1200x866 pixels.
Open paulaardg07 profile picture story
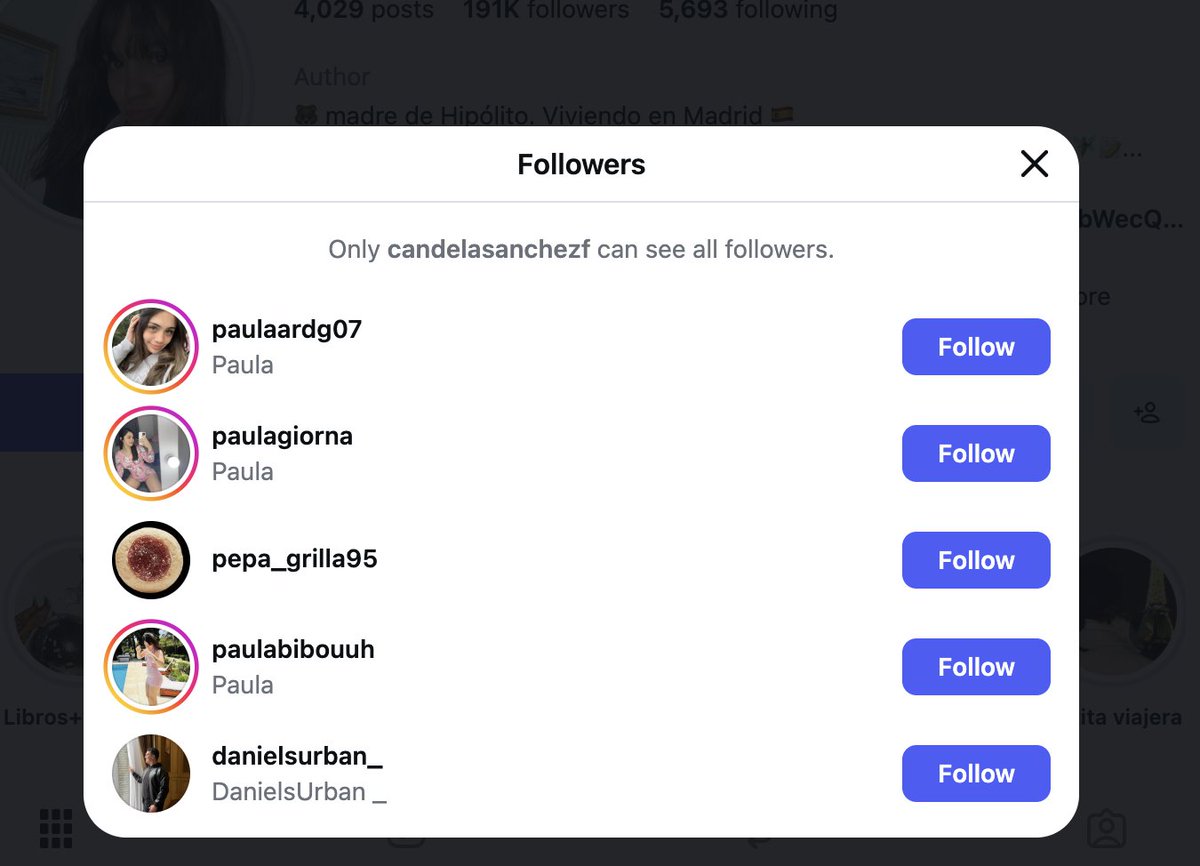click(151, 347)
